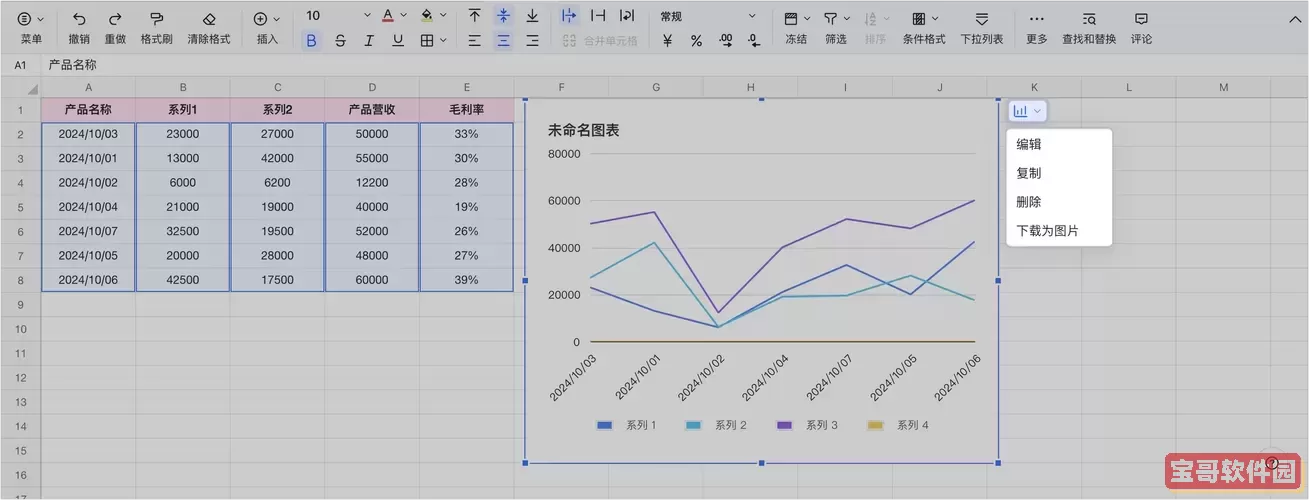Viewport: 1309px width, 500px height.
Task: Click the 下拉列表 dropdown list tool
Action: [x=982, y=28]
